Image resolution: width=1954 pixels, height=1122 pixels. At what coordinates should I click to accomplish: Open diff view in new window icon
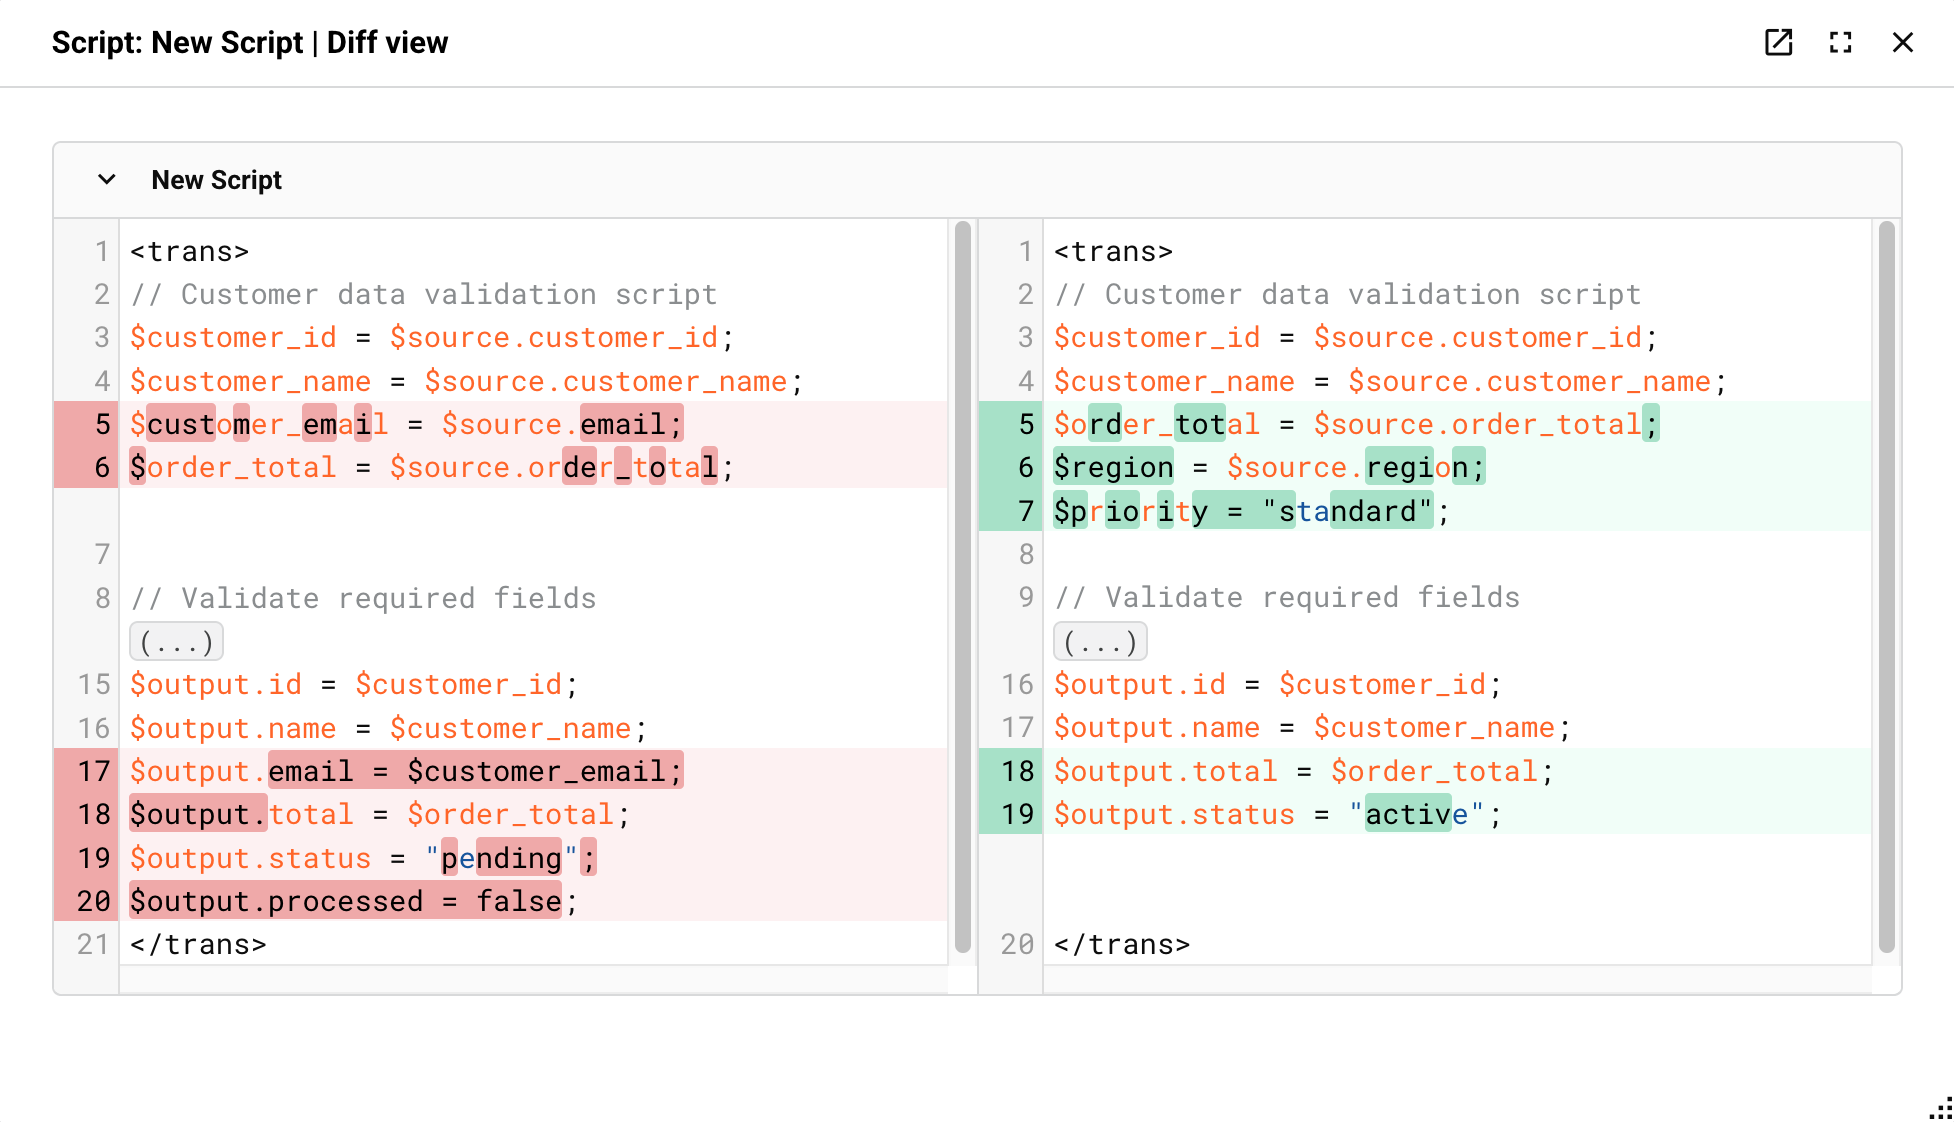[x=1778, y=42]
